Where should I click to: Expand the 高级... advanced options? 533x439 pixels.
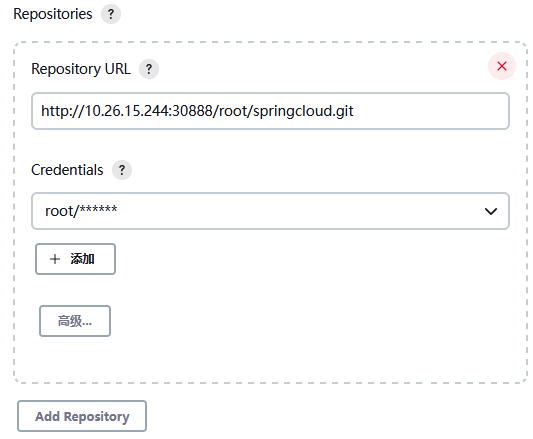tap(75, 321)
